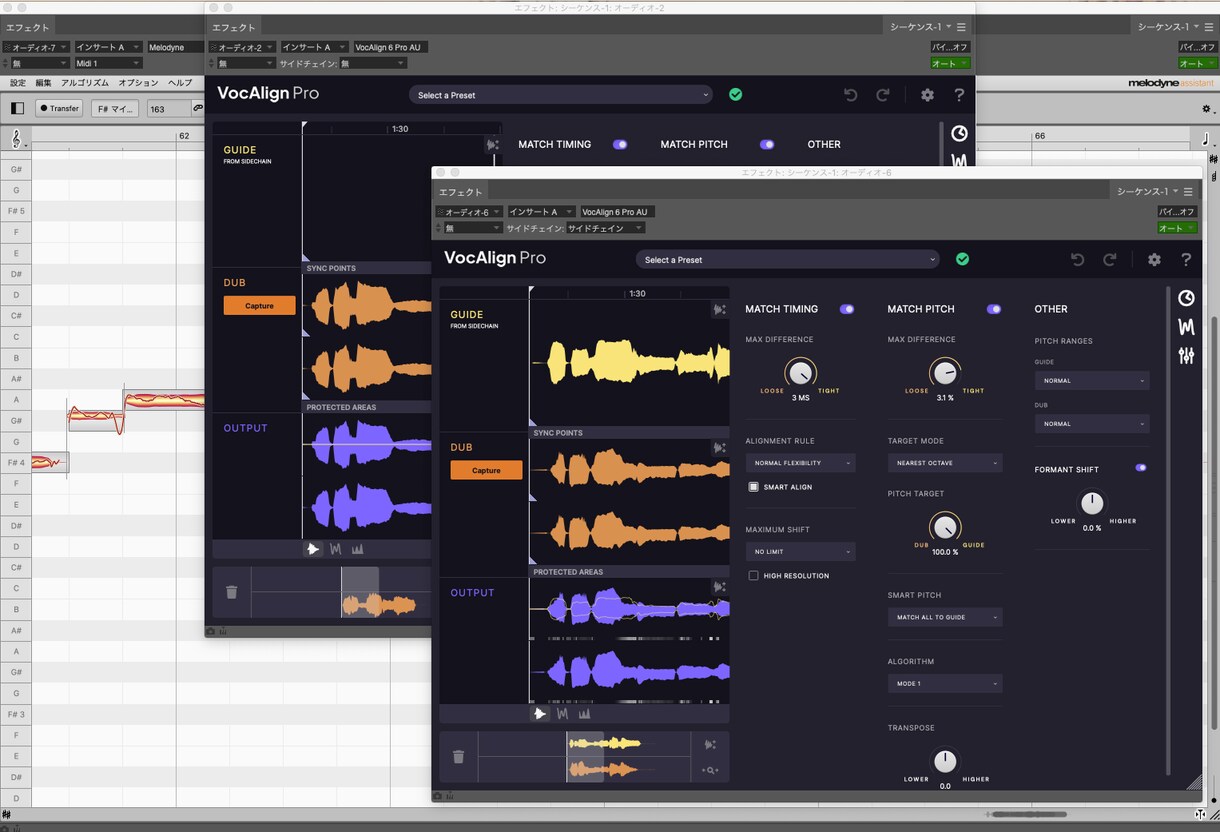Viewport: 1220px width, 832px height.
Task: Open Melodyne 設定 menu
Action: point(18,83)
